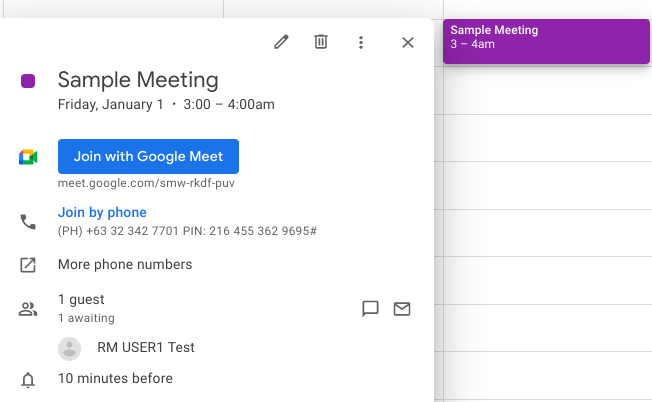Viewport: 652px width, 402px height.
Task: Click the open-in-new-window icon beside More phone numbers
Action: pyautogui.click(x=28, y=265)
